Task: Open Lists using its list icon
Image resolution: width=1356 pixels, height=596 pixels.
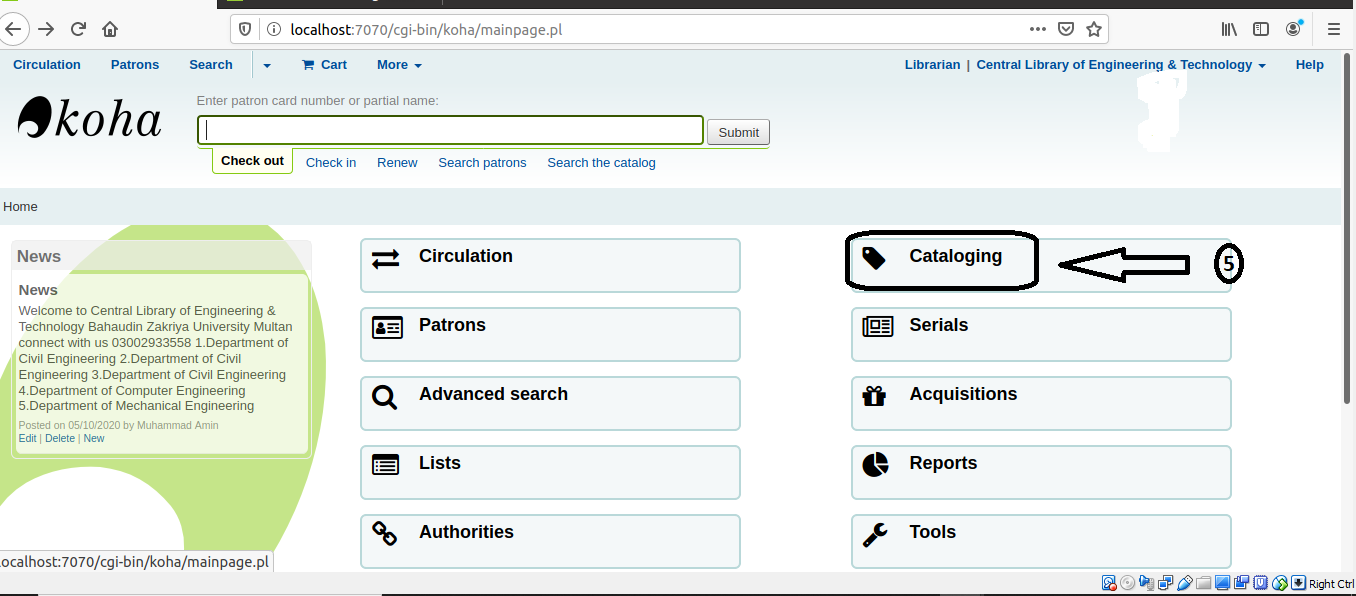Action: tap(384, 465)
